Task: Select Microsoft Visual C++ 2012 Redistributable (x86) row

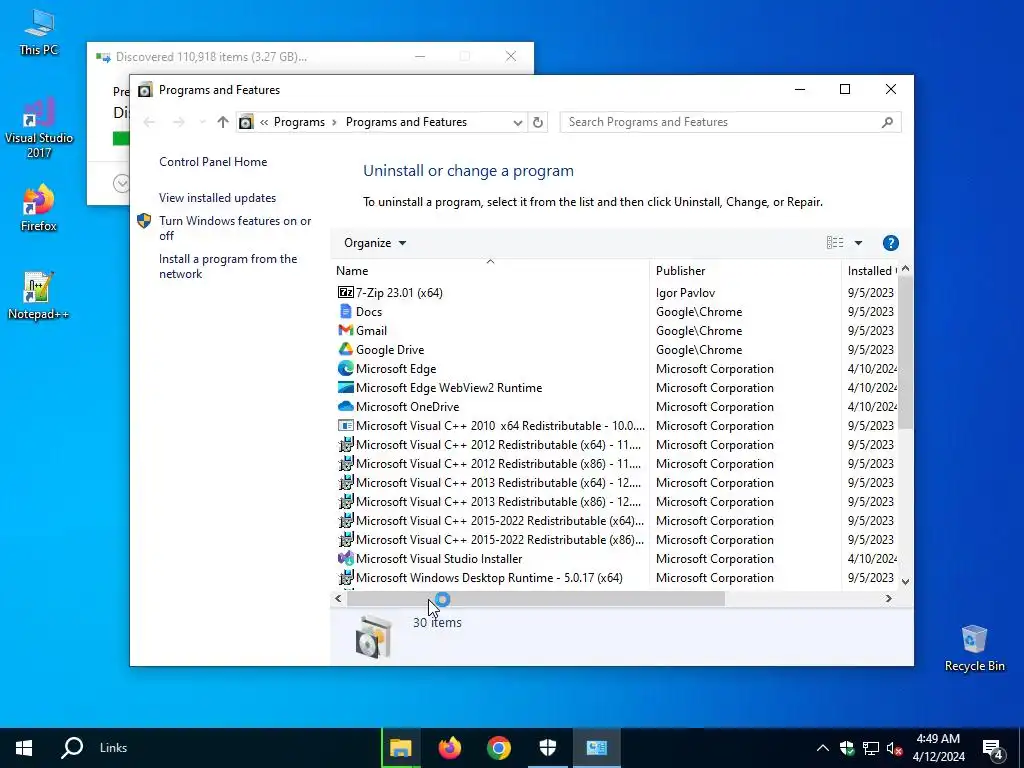Action: (614, 464)
